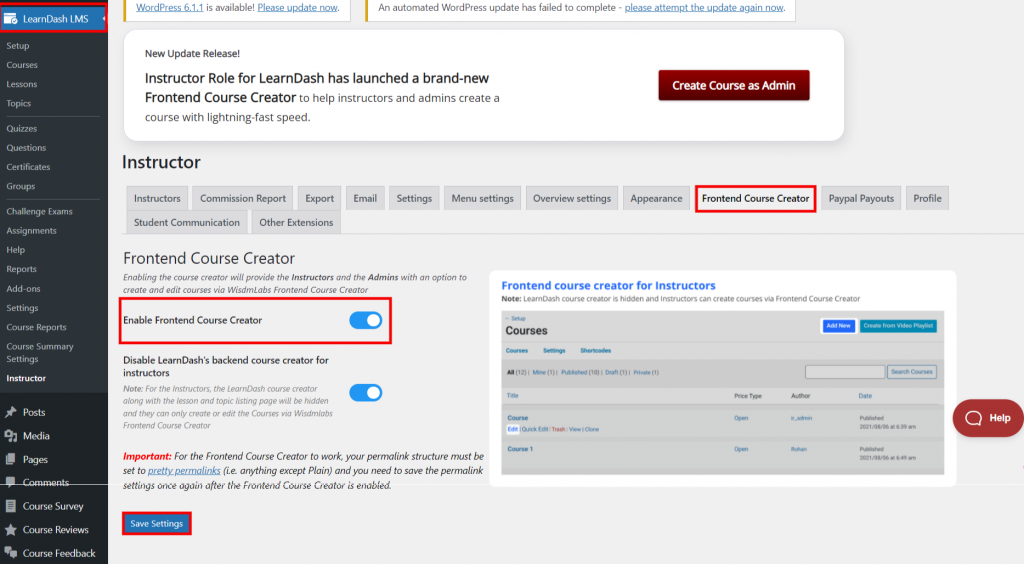Toggle Disable LearnDash backend course creator switch

pos(365,393)
